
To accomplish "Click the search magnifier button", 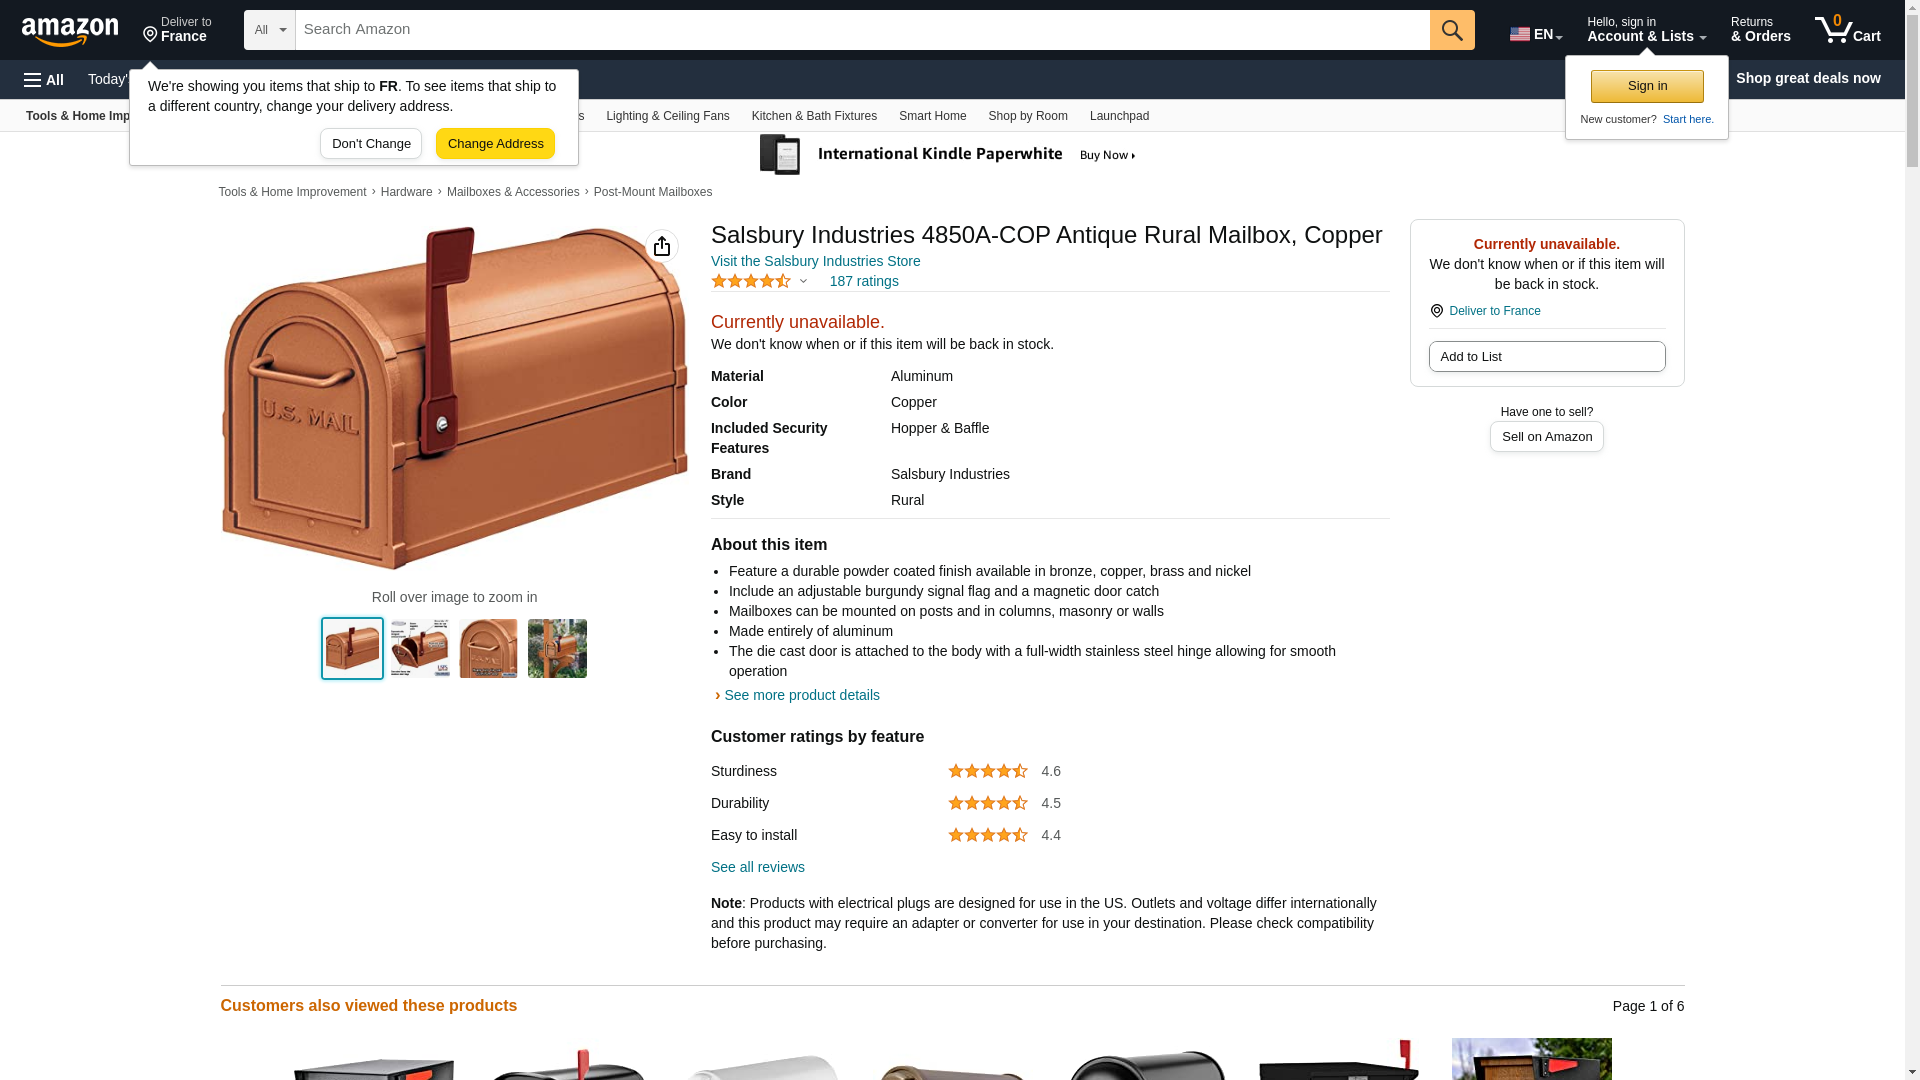I will click(1452, 30).
